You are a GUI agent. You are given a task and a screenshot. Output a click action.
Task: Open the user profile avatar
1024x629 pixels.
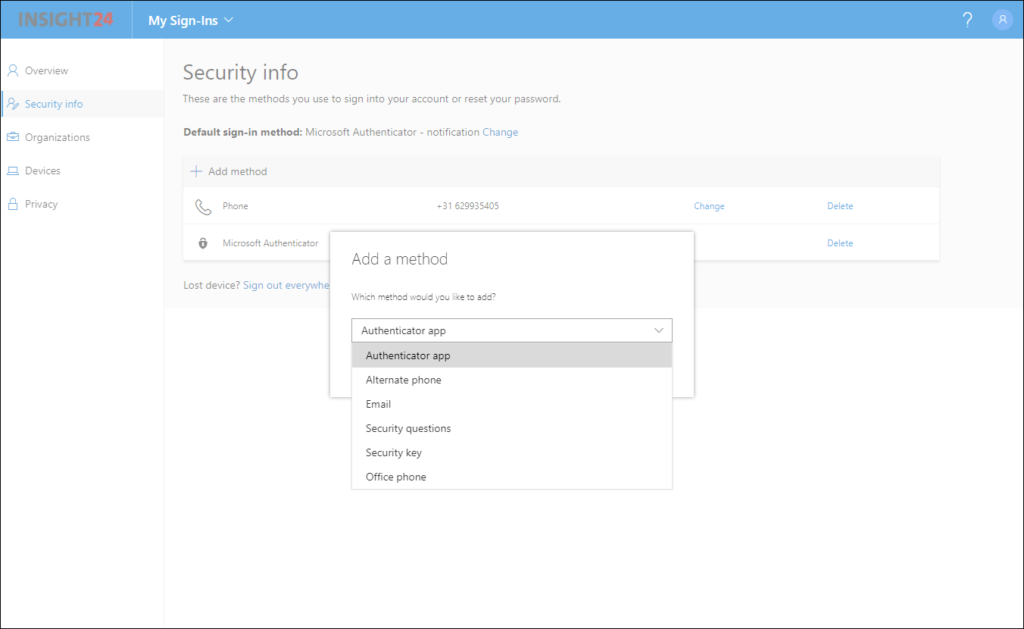pyautogui.click(x=1002, y=19)
